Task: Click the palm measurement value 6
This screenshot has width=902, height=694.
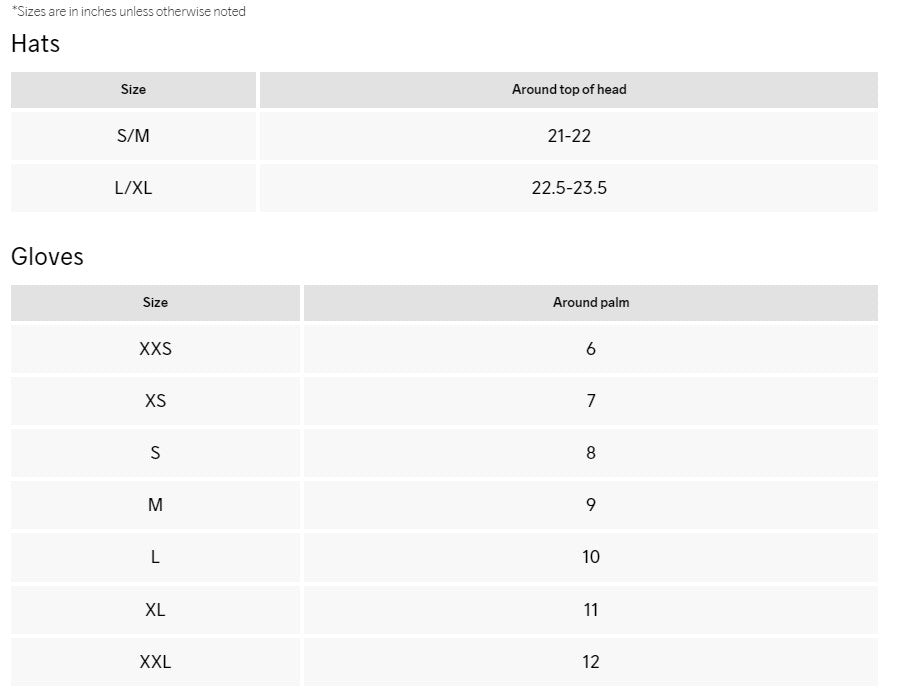Action: pyautogui.click(x=591, y=349)
